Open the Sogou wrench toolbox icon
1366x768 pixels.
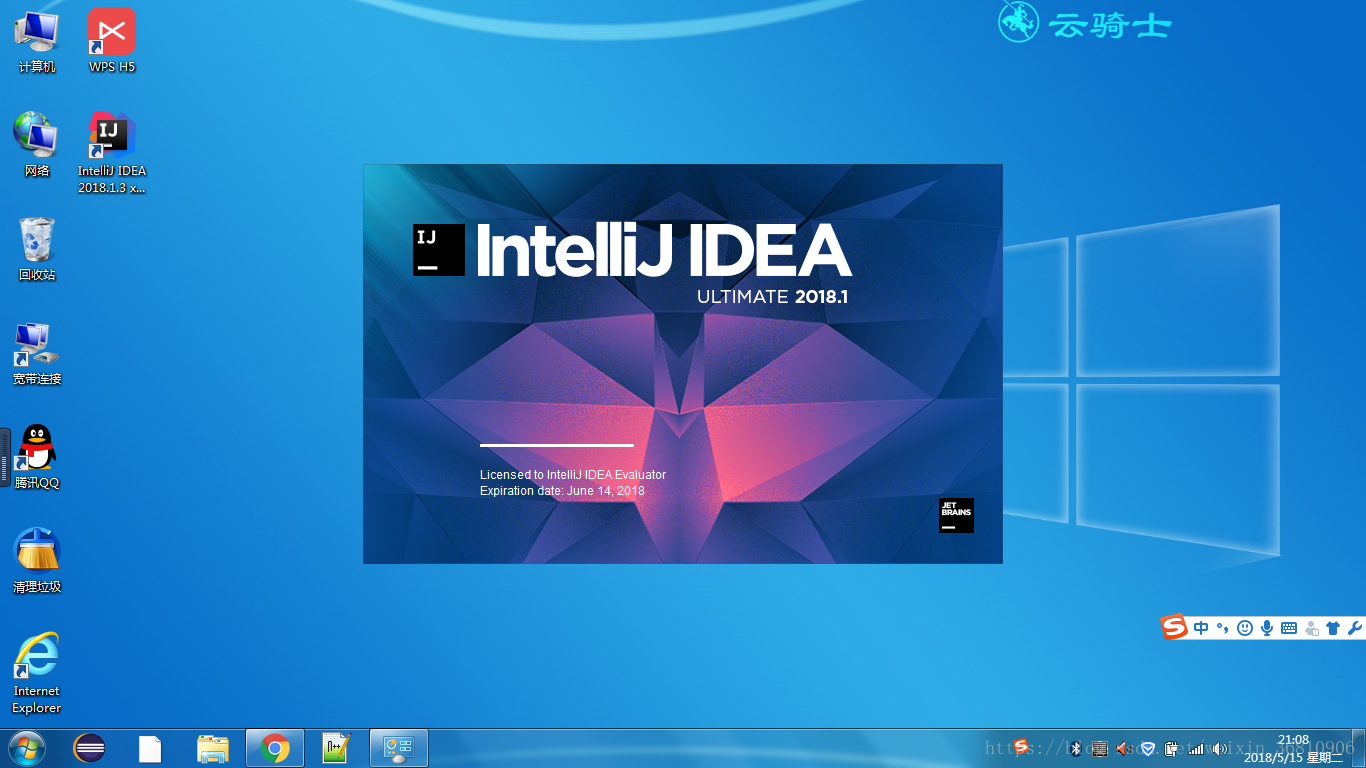(x=1355, y=628)
